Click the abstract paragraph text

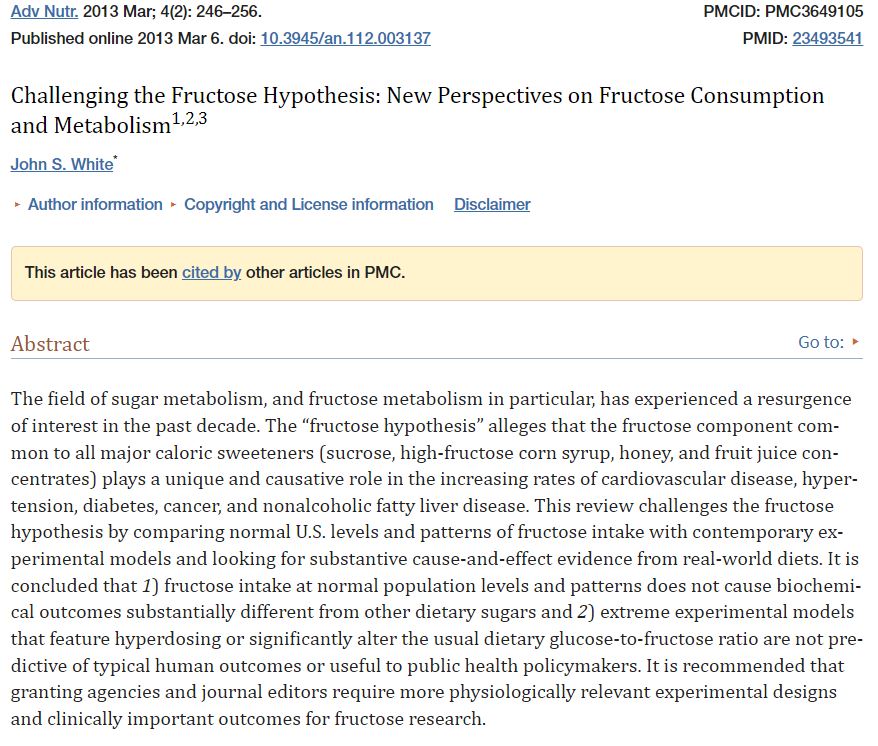click(435, 558)
